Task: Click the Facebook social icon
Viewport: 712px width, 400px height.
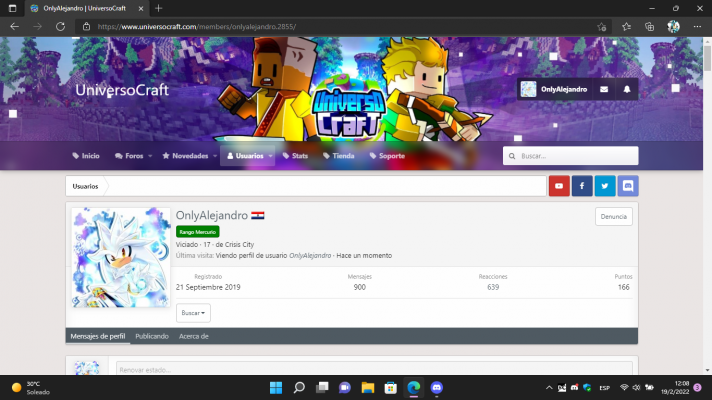Action: point(582,186)
